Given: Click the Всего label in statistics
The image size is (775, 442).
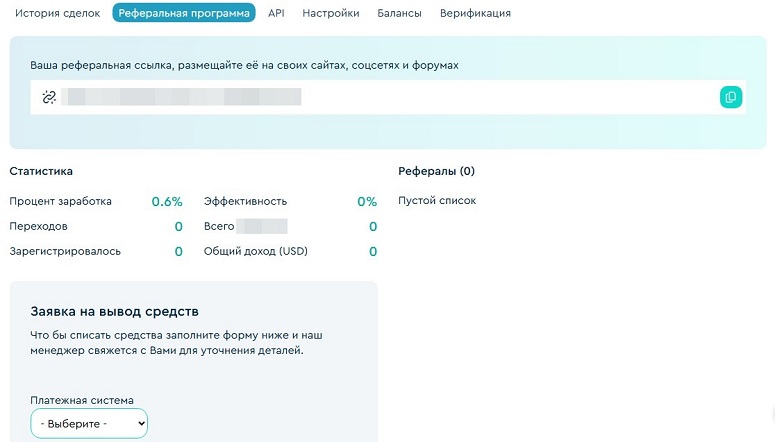Looking at the screenshot, I should tap(219, 226).
